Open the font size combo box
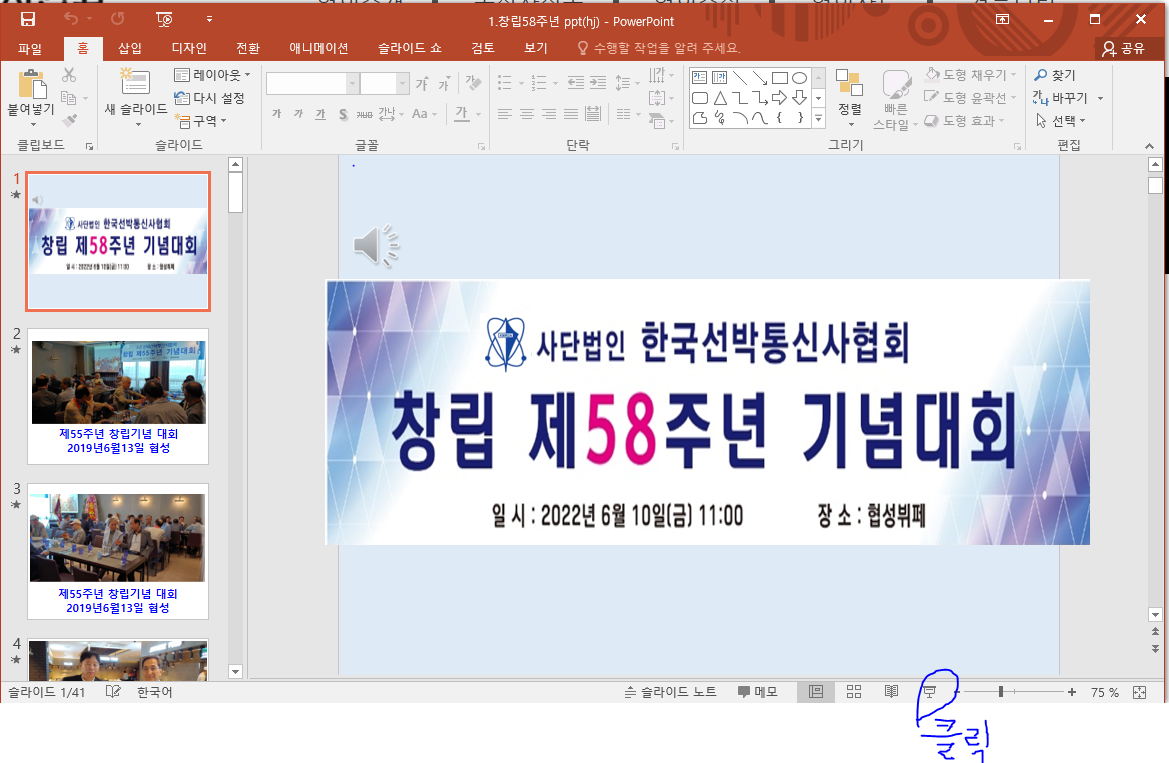 click(385, 83)
